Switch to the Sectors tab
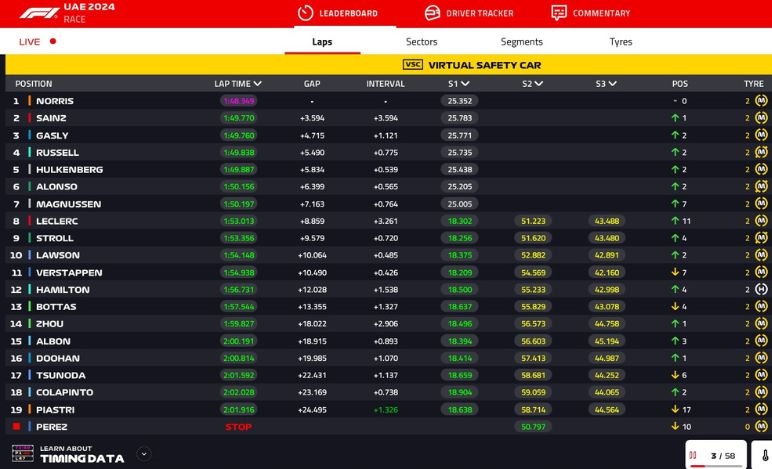Viewport: 772px width, 469px height. (421, 42)
